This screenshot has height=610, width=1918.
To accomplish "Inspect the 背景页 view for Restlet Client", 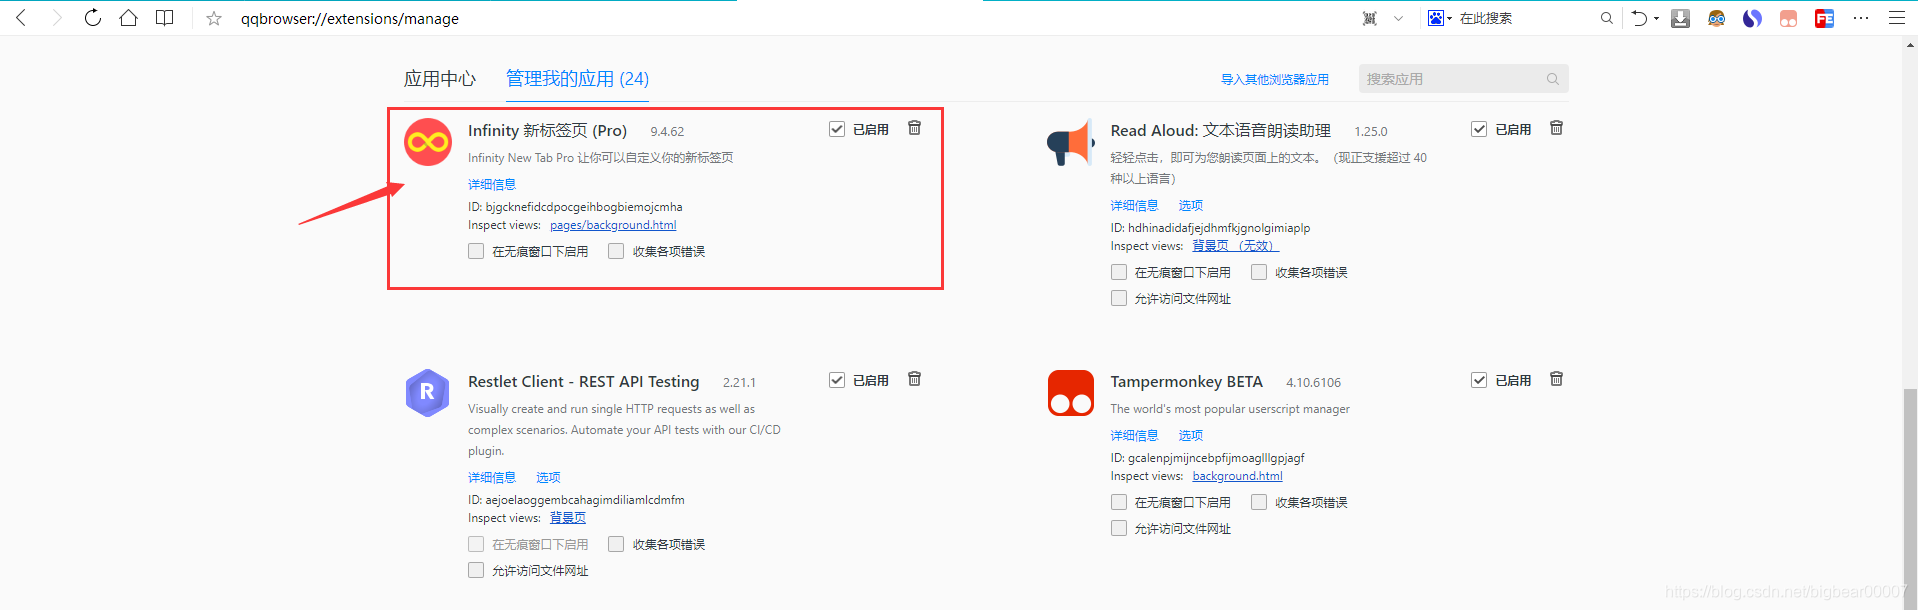I will coord(568,518).
